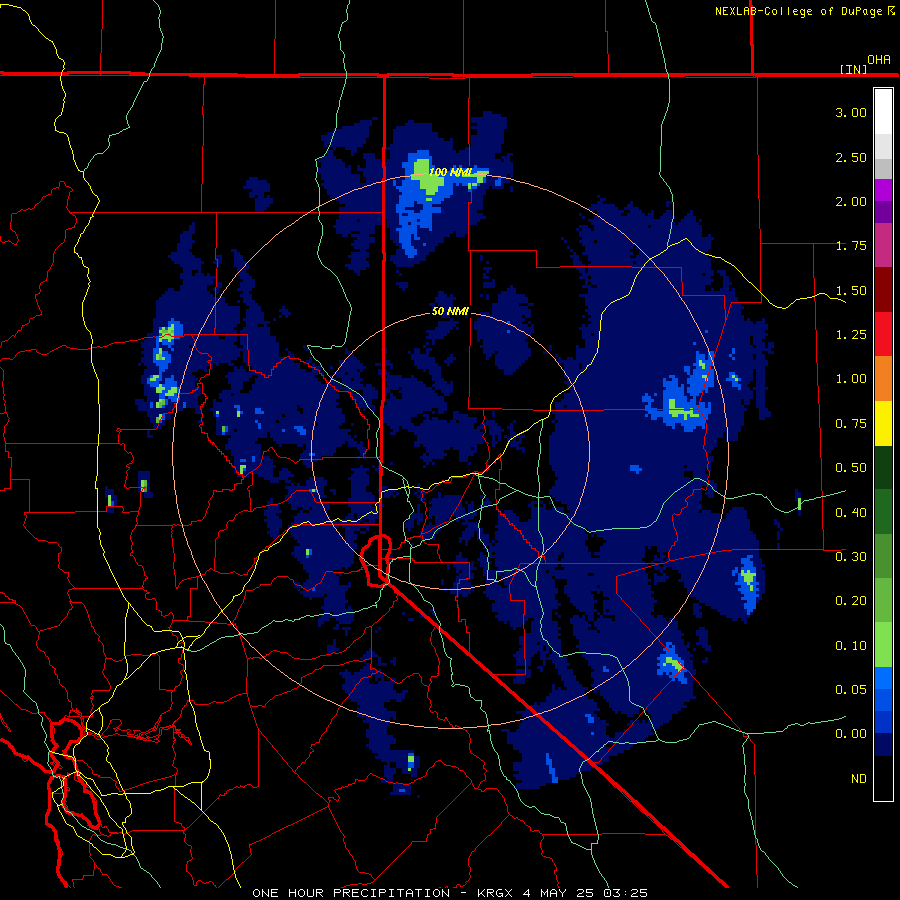Click the [IN] units label

coord(853,69)
